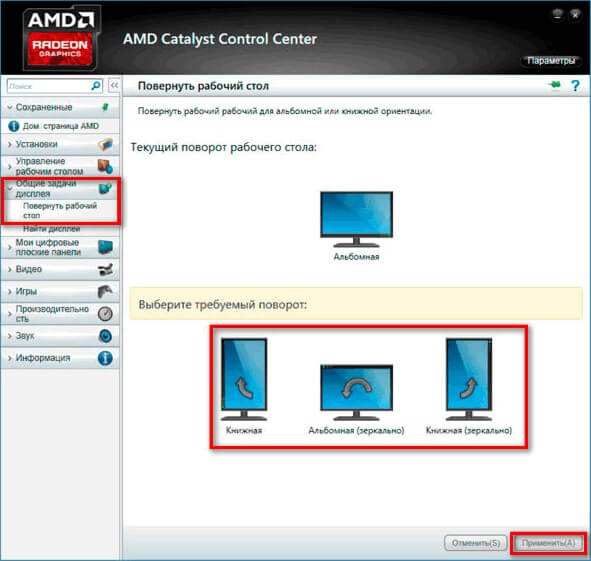Click the Отменить(S) button
591x561 pixels.
tap(476, 543)
